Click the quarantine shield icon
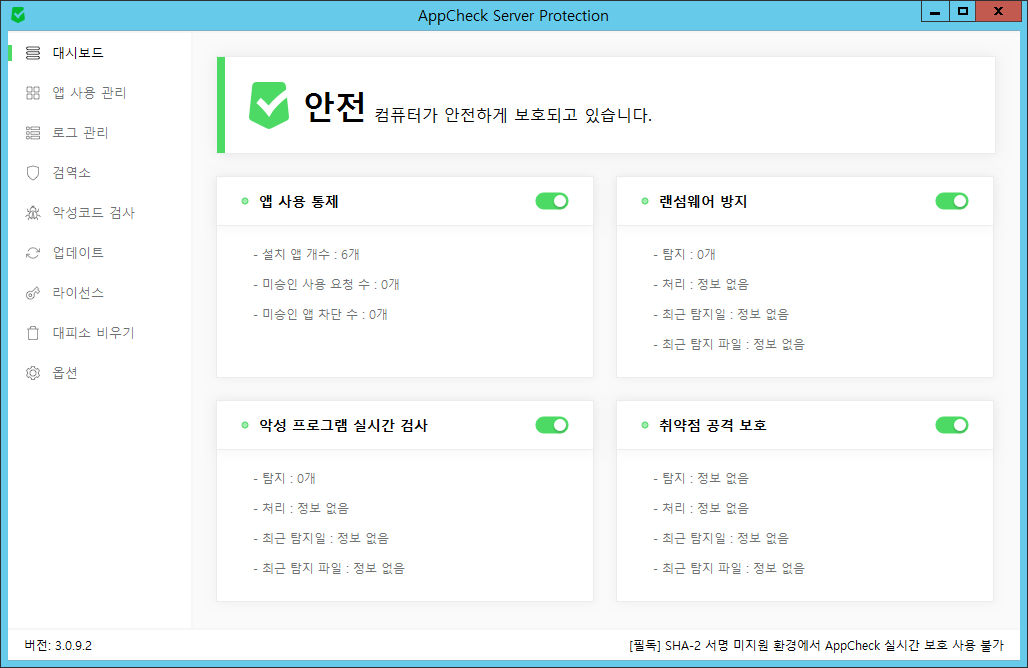The height and width of the screenshot is (668, 1028). tap(33, 173)
